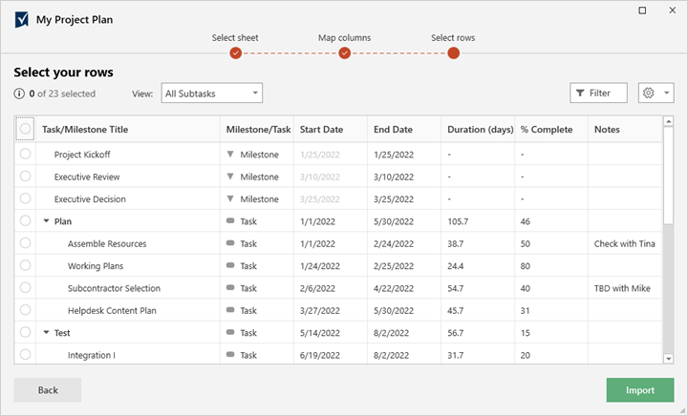Click the table's scroll up arrow
688x416 pixels.
tap(668, 121)
